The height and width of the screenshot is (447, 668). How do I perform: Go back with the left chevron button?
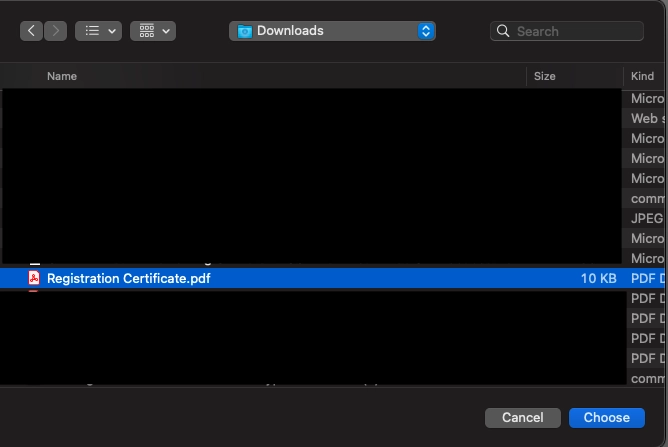[31, 31]
